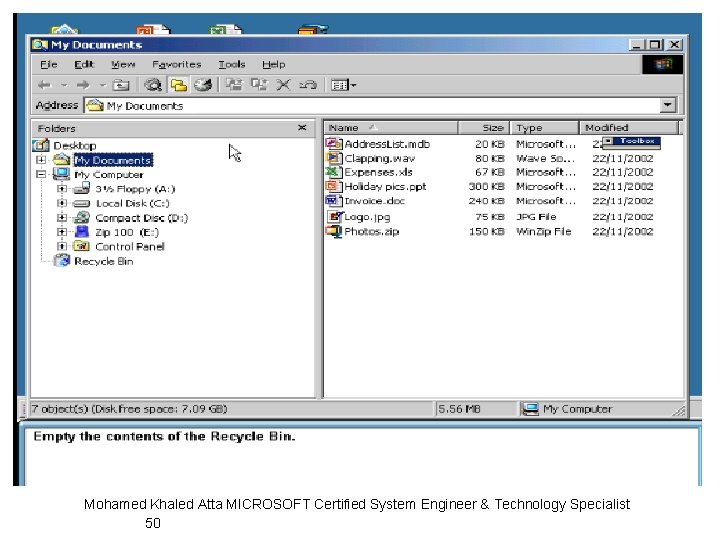Select Local Disk (C:) in tree
Screen dimensions: 720x540
pyautogui.click(x=132, y=203)
